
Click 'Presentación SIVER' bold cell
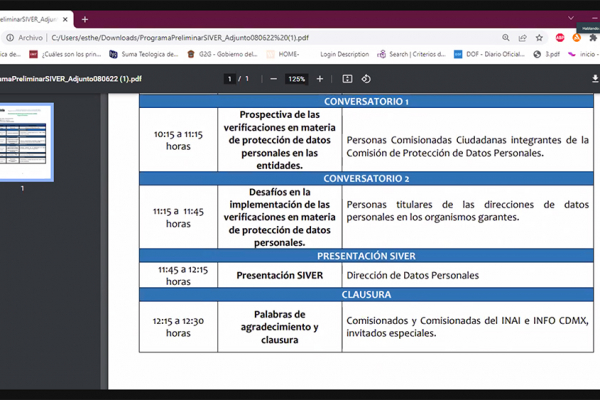click(280, 275)
